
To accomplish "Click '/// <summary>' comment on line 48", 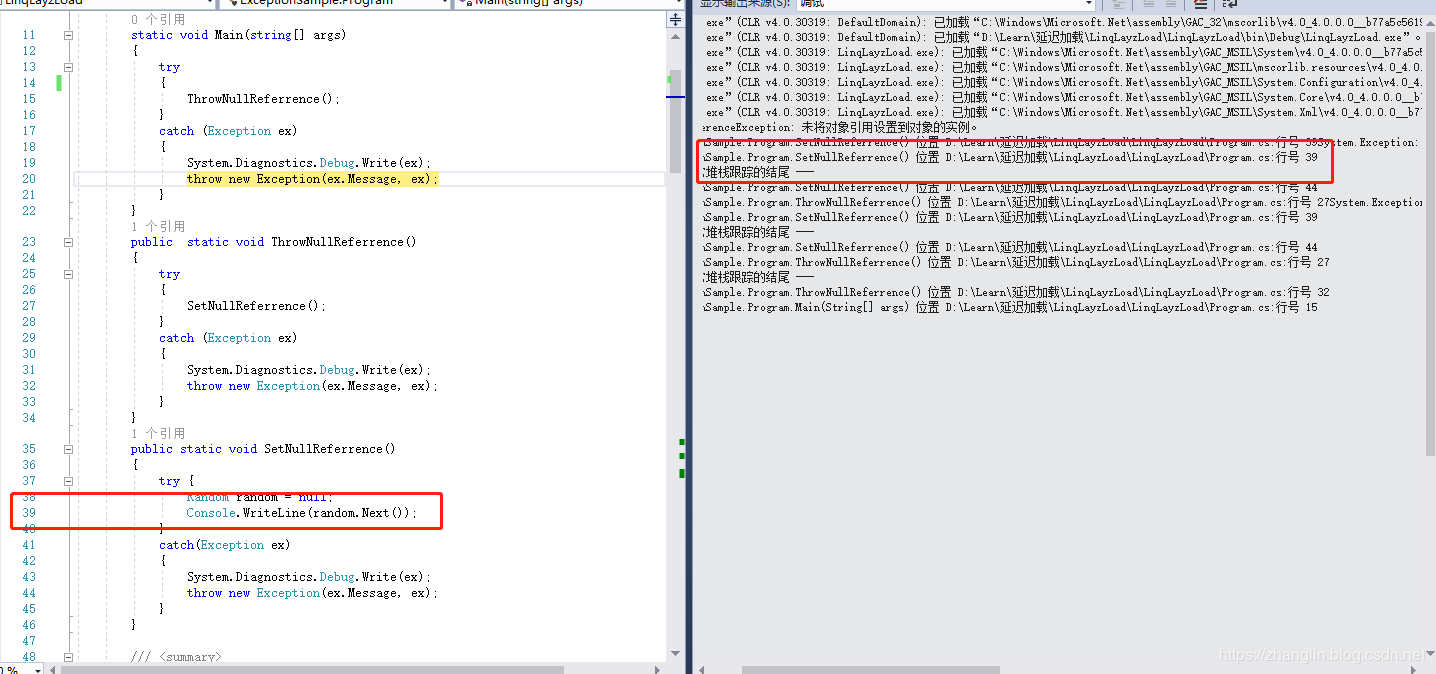I will pyautogui.click(x=176, y=657).
